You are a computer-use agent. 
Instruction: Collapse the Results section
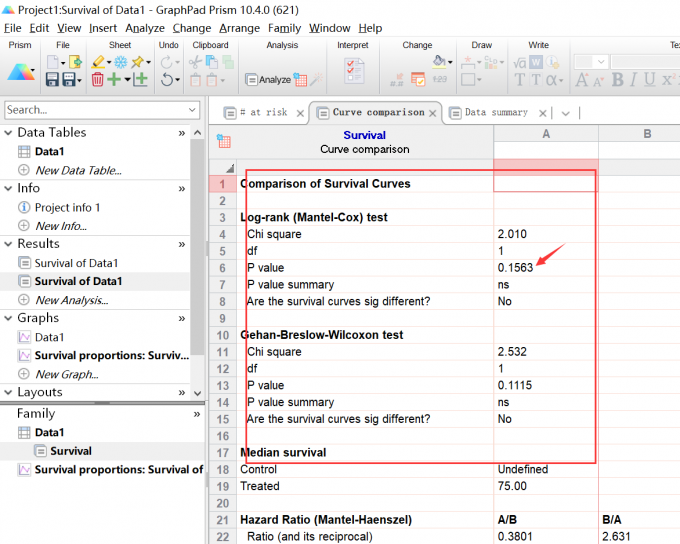8,244
